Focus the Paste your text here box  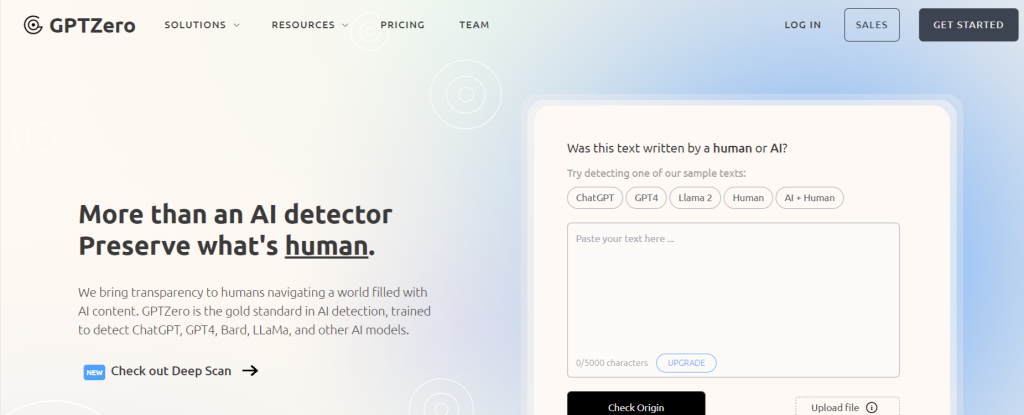pyautogui.click(x=733, y=300)
